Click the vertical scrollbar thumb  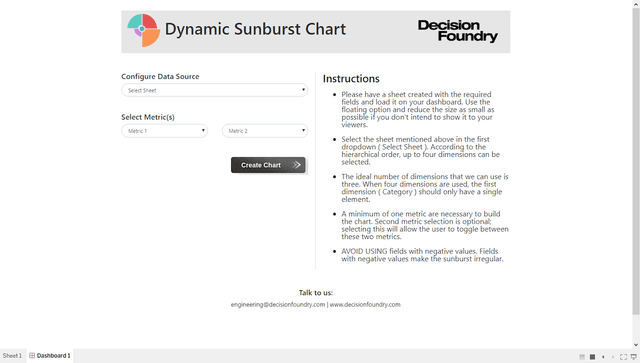pyautogui.click(x=636, y=161)
